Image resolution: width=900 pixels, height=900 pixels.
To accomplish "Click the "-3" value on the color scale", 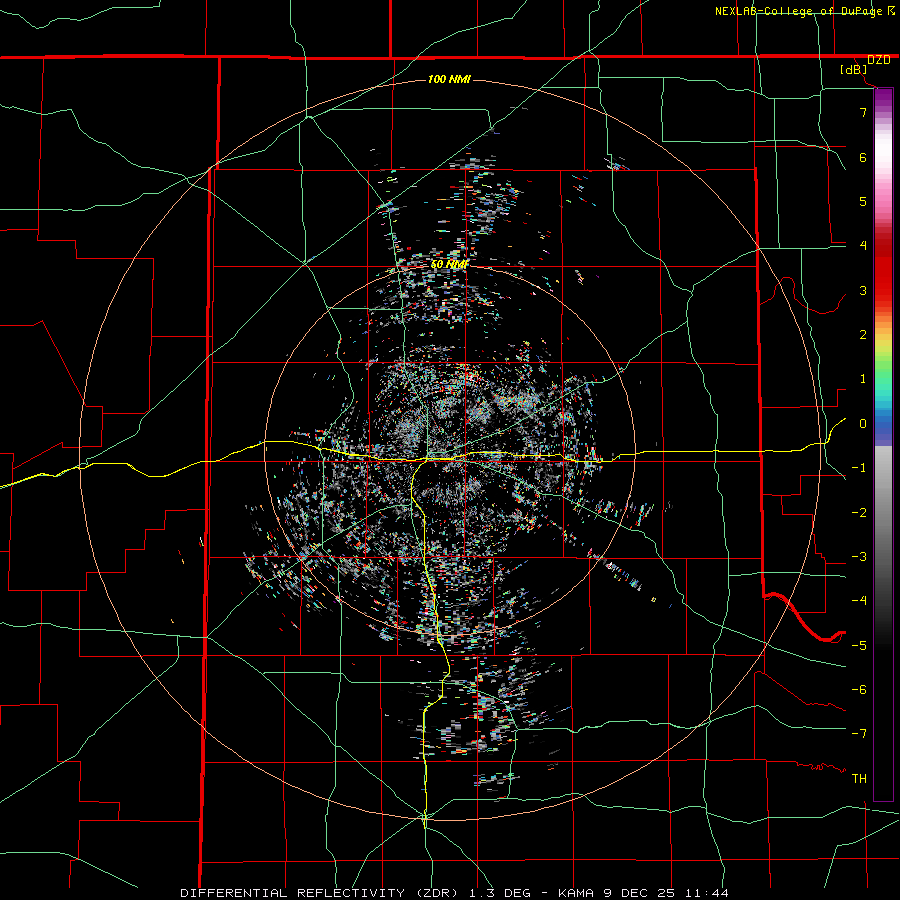I will [x=859, y=557].
